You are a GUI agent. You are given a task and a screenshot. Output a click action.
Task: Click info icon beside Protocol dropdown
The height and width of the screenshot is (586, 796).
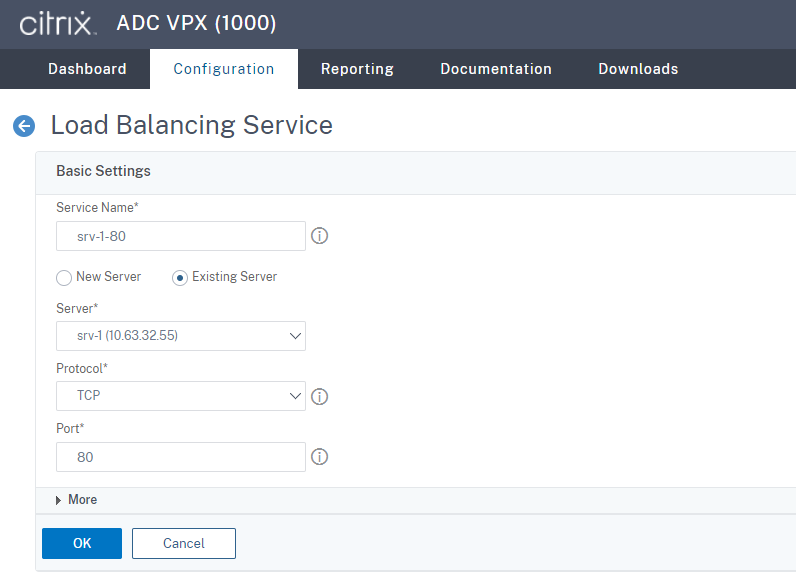(x=320, y=396)
